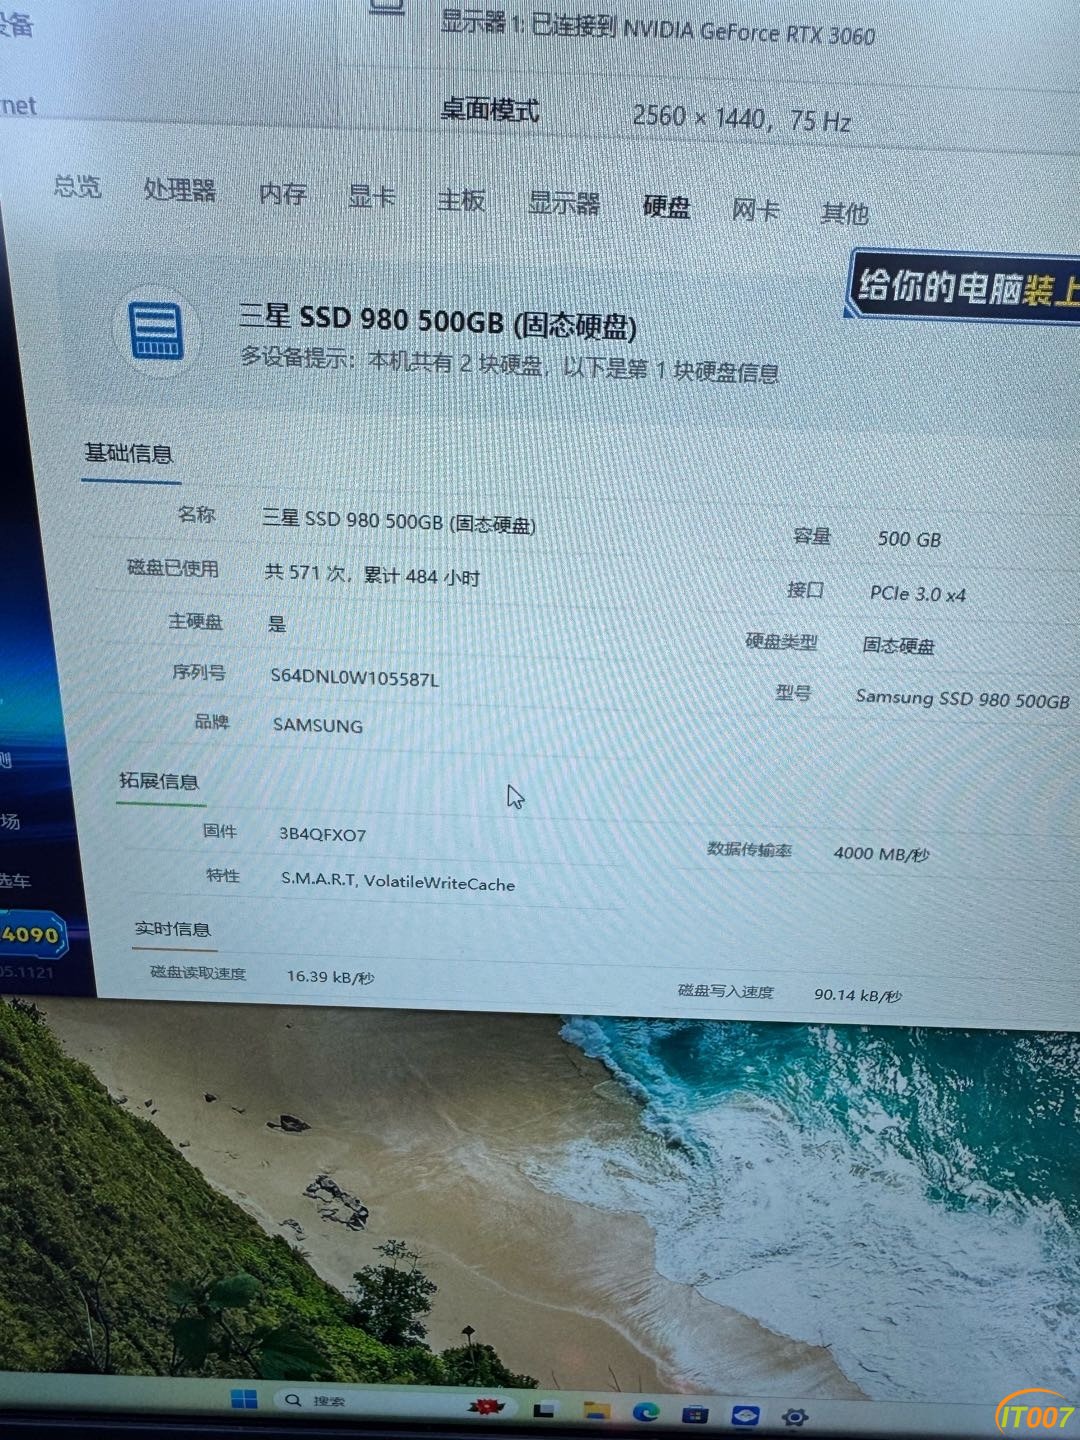Viewport: 1080px width, 1440px height.
Task: Click the capacity value 500 GB
Action: [x=909, y=539]
